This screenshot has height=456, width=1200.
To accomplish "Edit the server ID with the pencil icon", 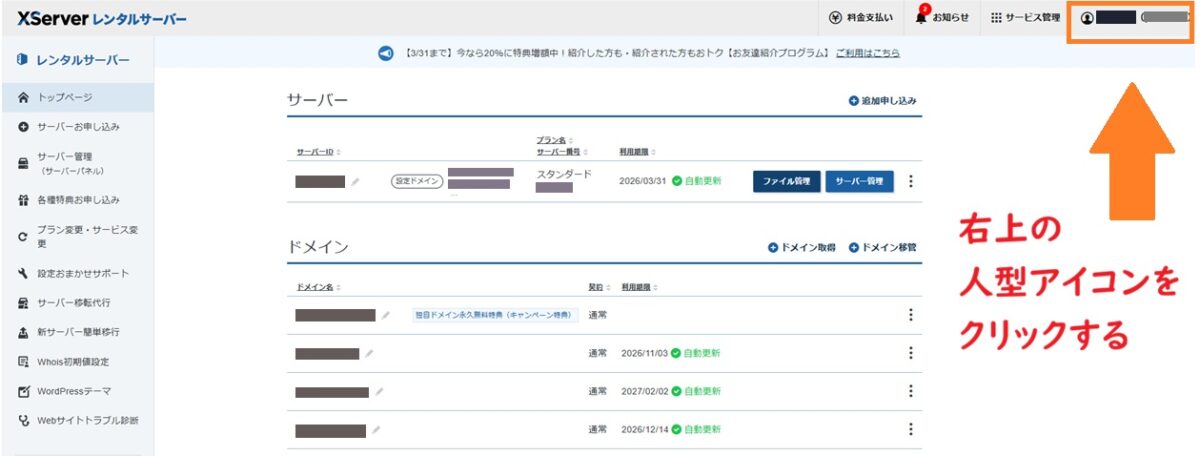I will coord(355,182).
